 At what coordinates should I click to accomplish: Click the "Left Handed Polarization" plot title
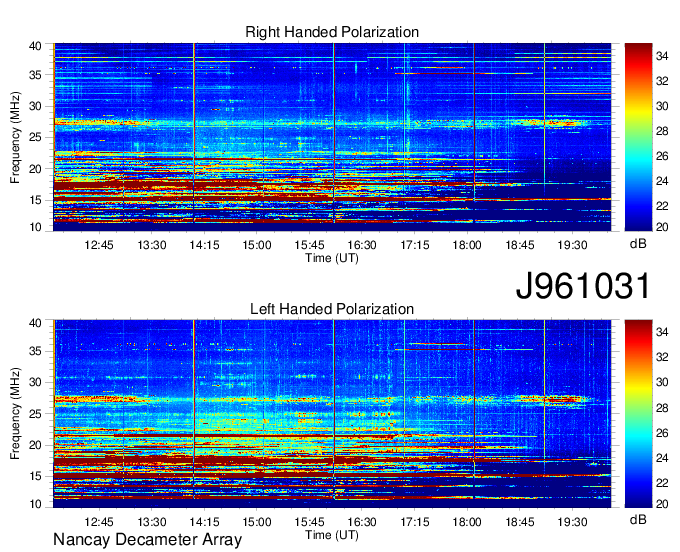(x=332, y=309)
